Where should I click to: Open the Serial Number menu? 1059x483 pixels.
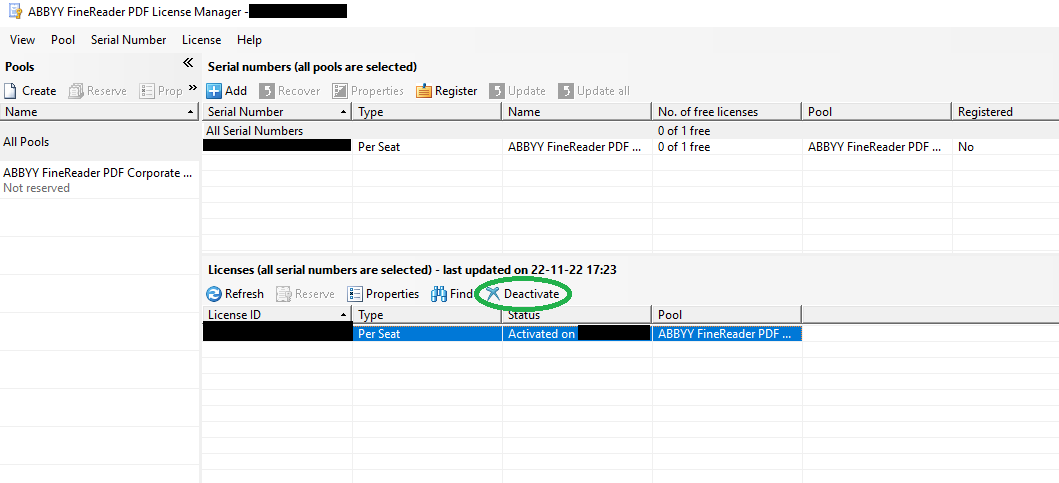click(128, 40)
